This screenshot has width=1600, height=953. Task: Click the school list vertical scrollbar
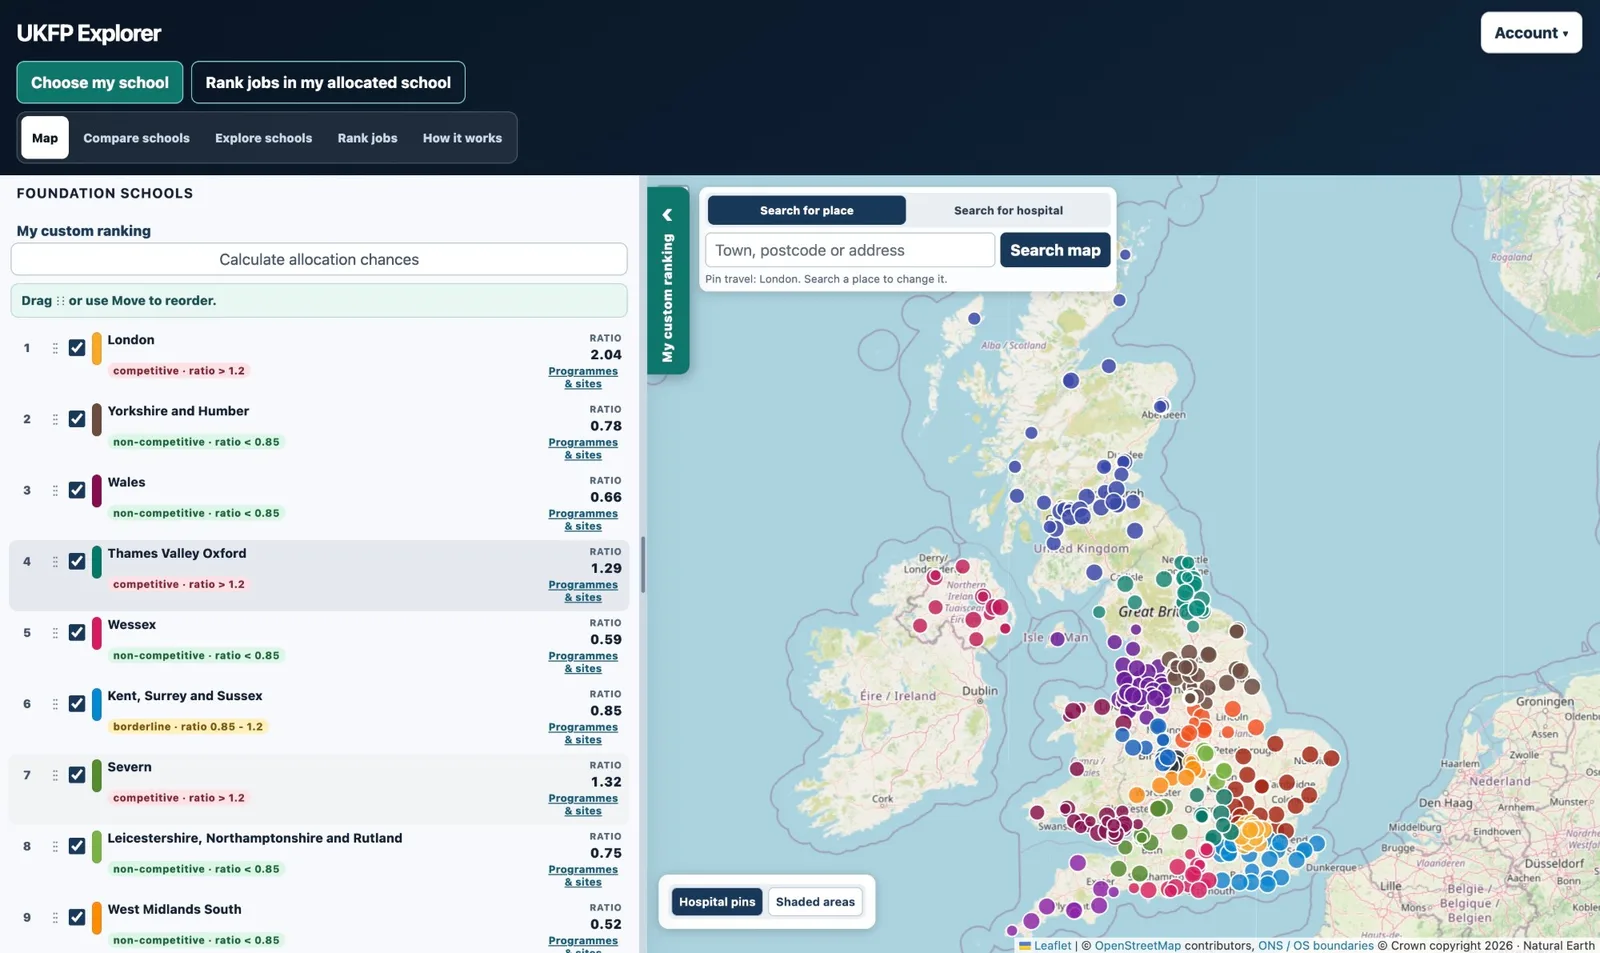pyautogui.click(x=642, y=565)
